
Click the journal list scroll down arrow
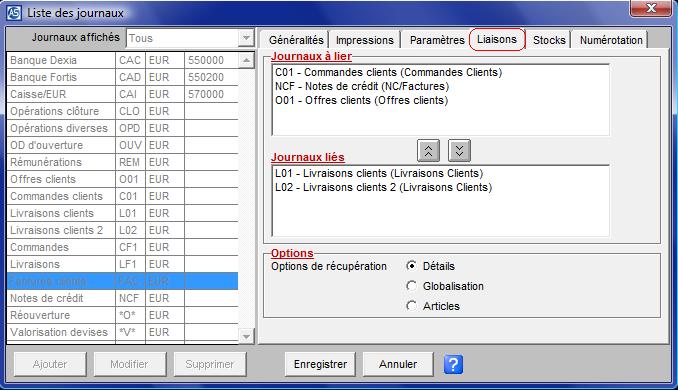[246, 336]
